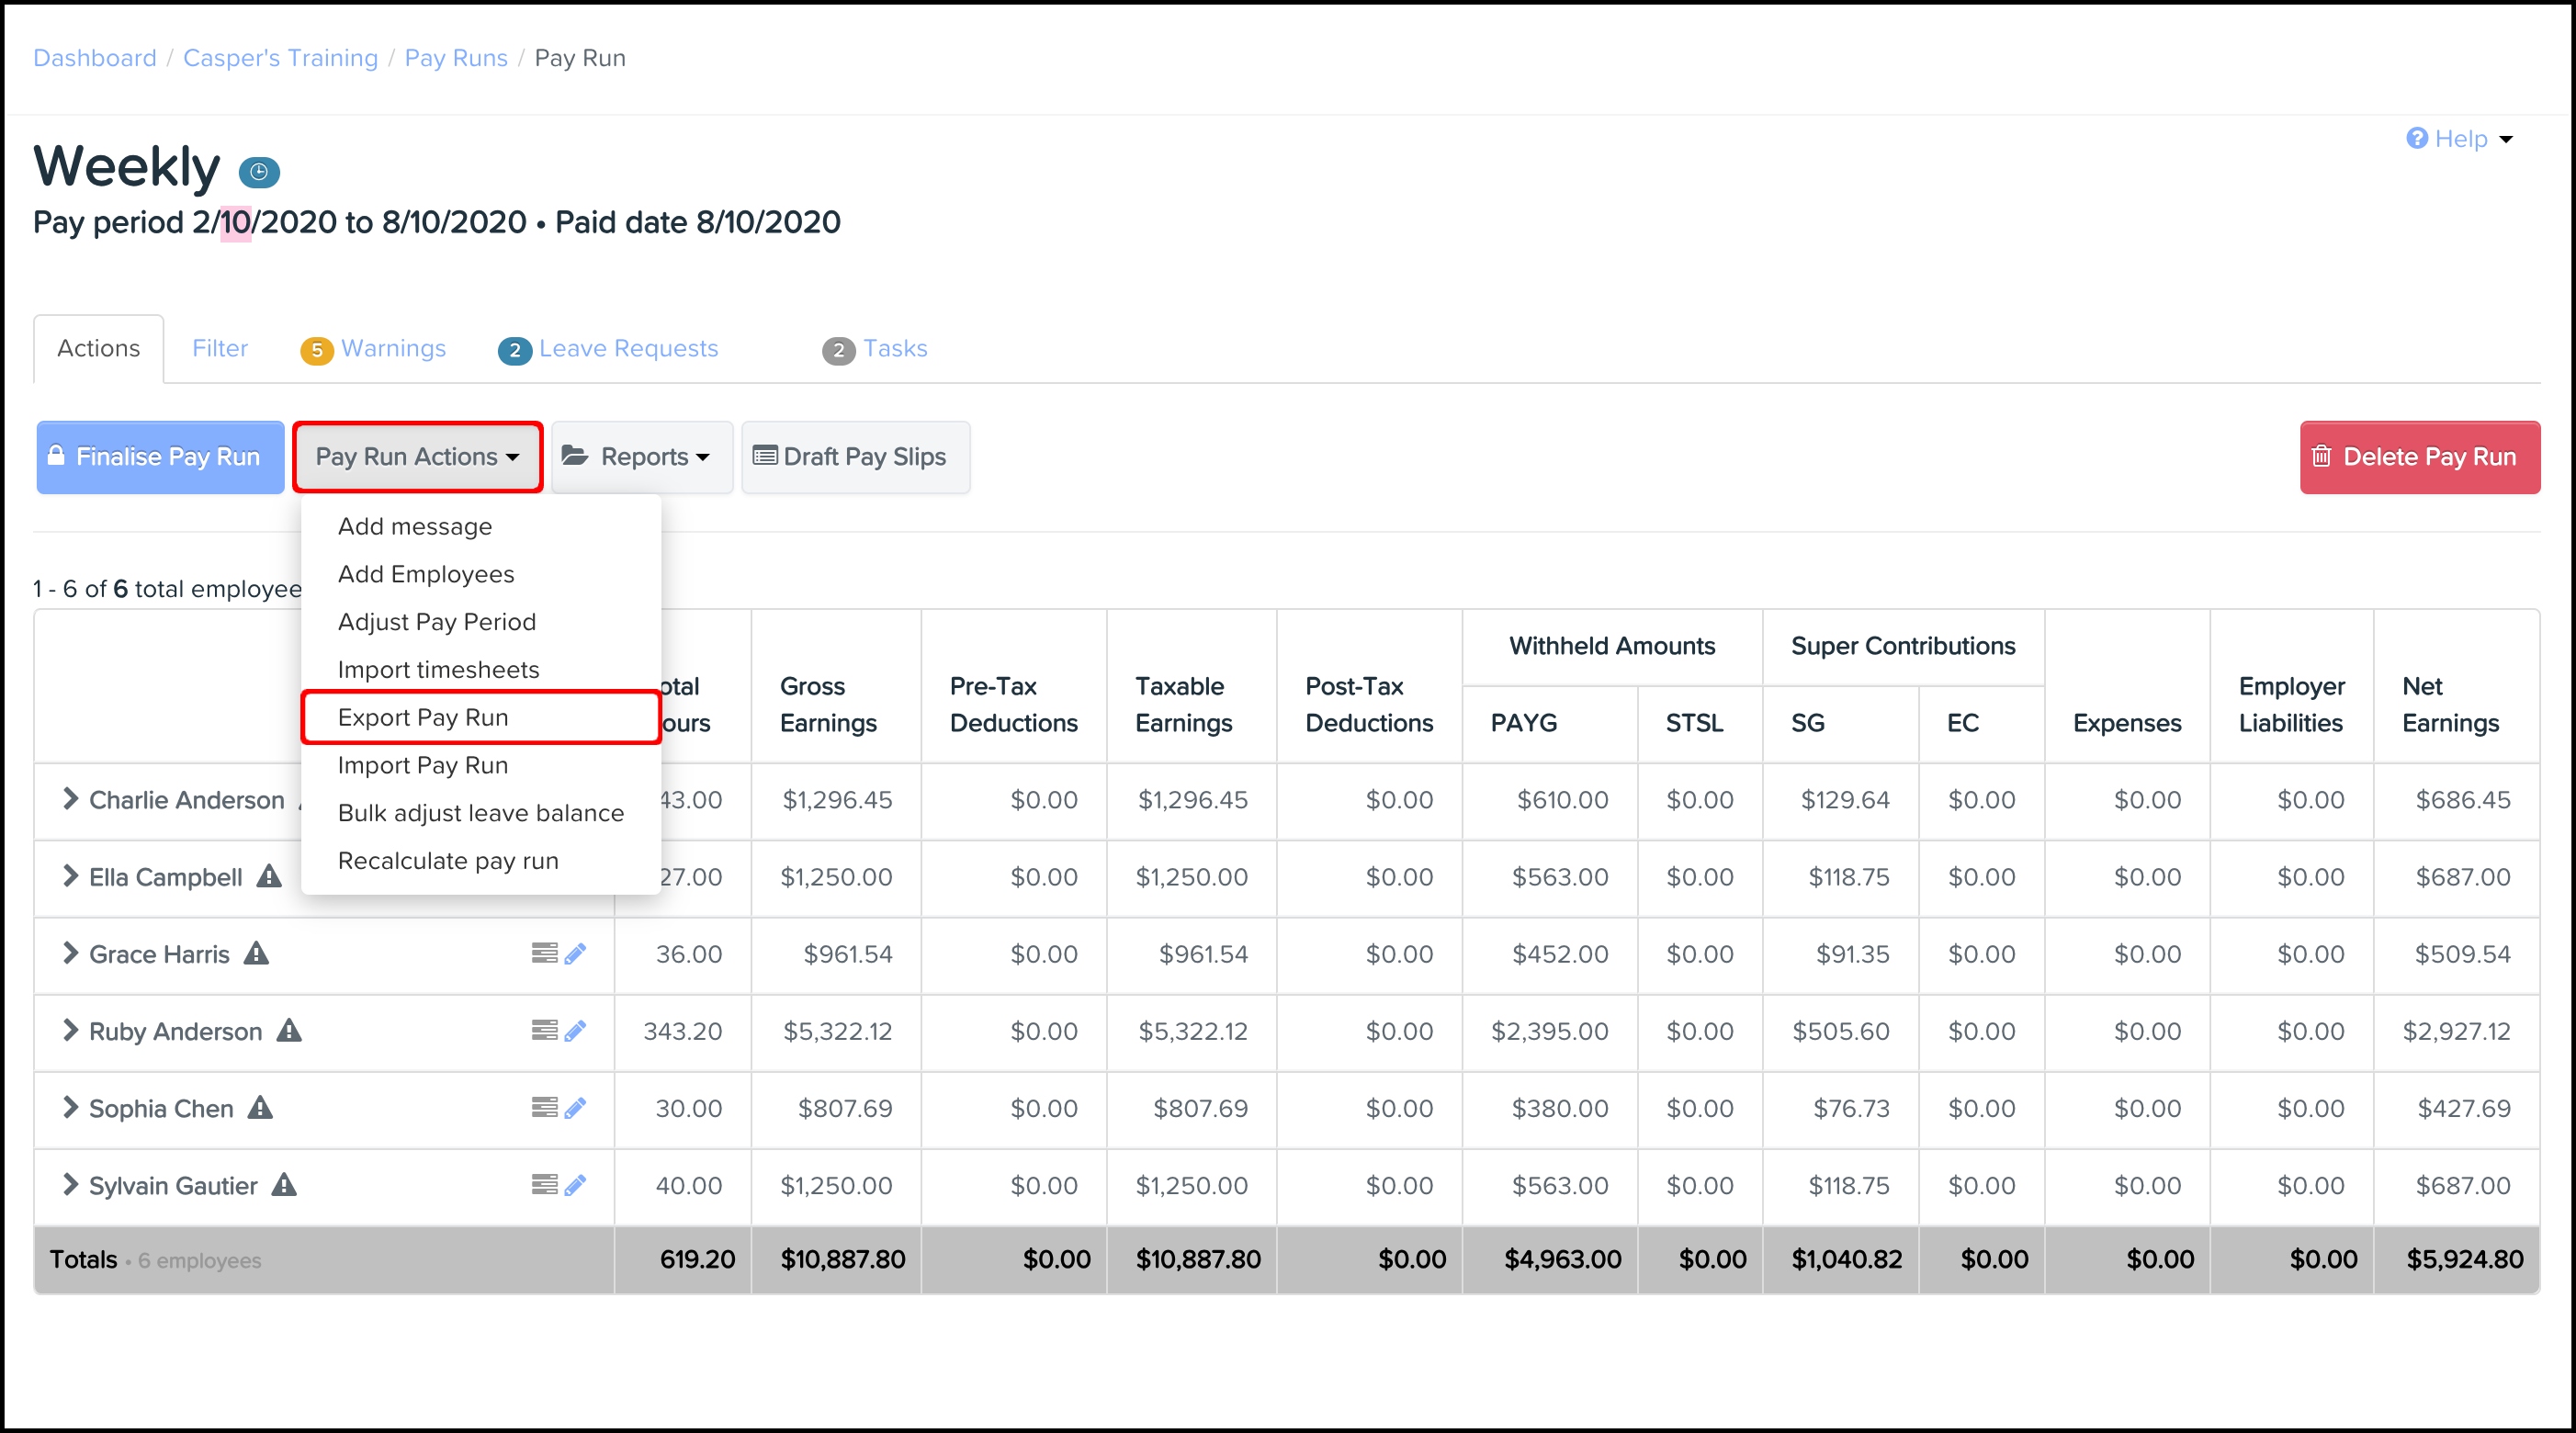Expand Charlie Anderson's row chevron
The height and width of the screenshot is (1433, 2576).
tap(69, 799)
